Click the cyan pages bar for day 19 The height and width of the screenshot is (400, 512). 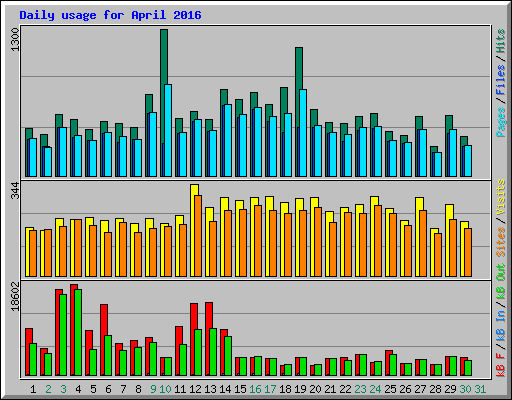click(x=303, y=133)
